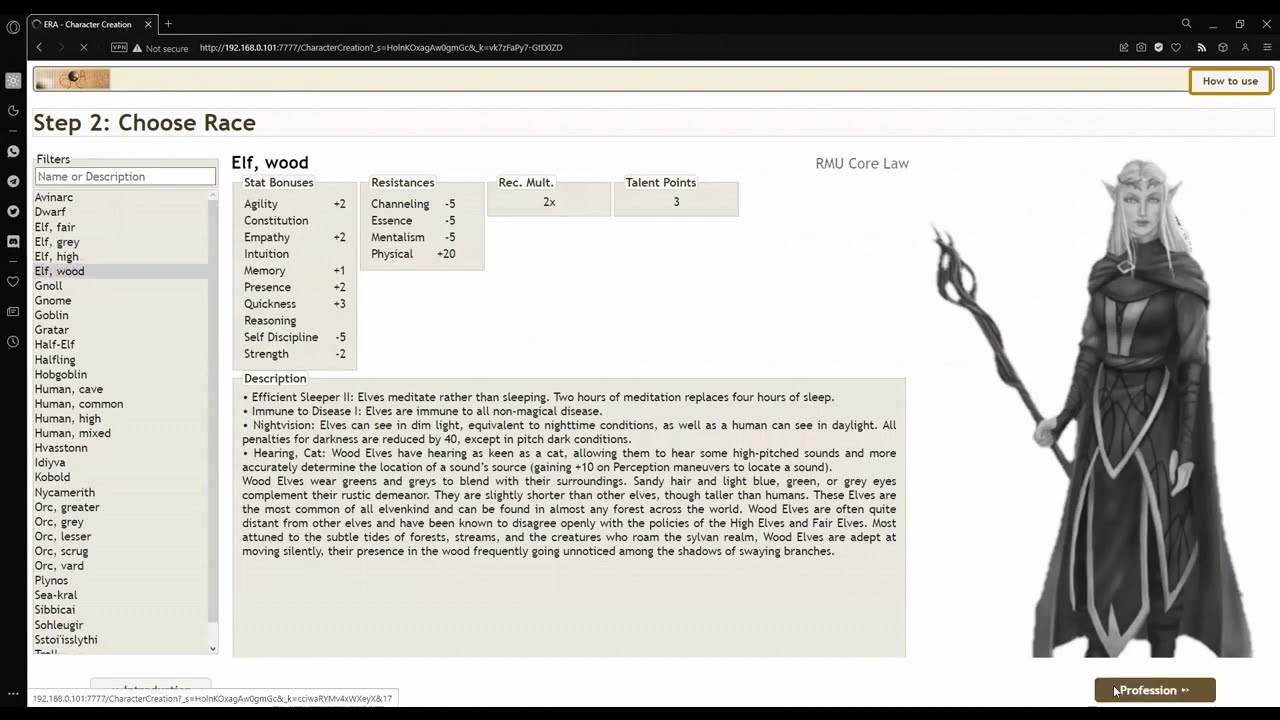
Task: Open Telegram from the sidebar
Action: (x=13, y=181)
